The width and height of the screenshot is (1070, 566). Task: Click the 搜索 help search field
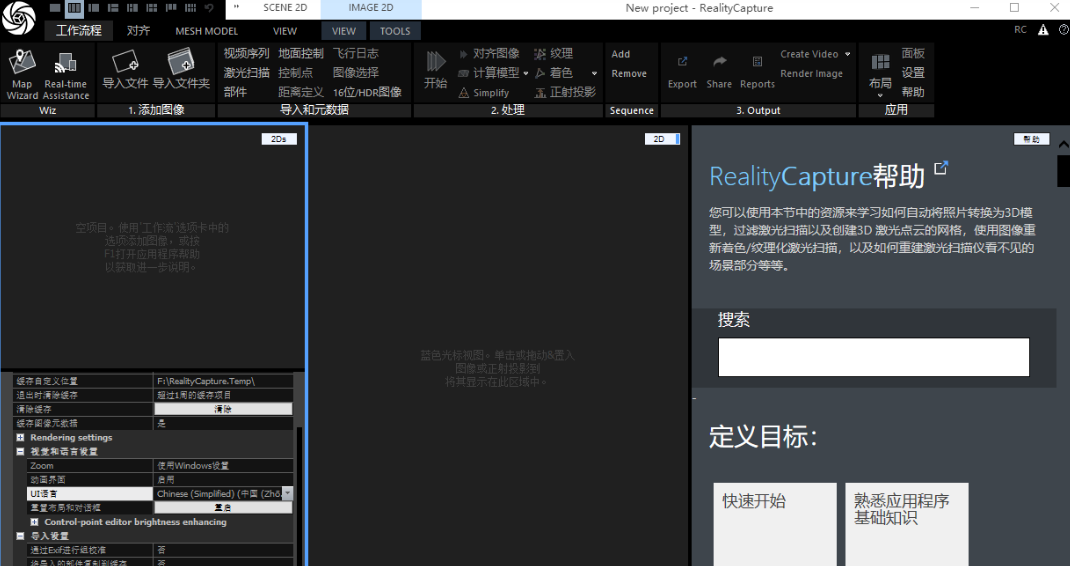pyautogui.click(x=873, y=357)
